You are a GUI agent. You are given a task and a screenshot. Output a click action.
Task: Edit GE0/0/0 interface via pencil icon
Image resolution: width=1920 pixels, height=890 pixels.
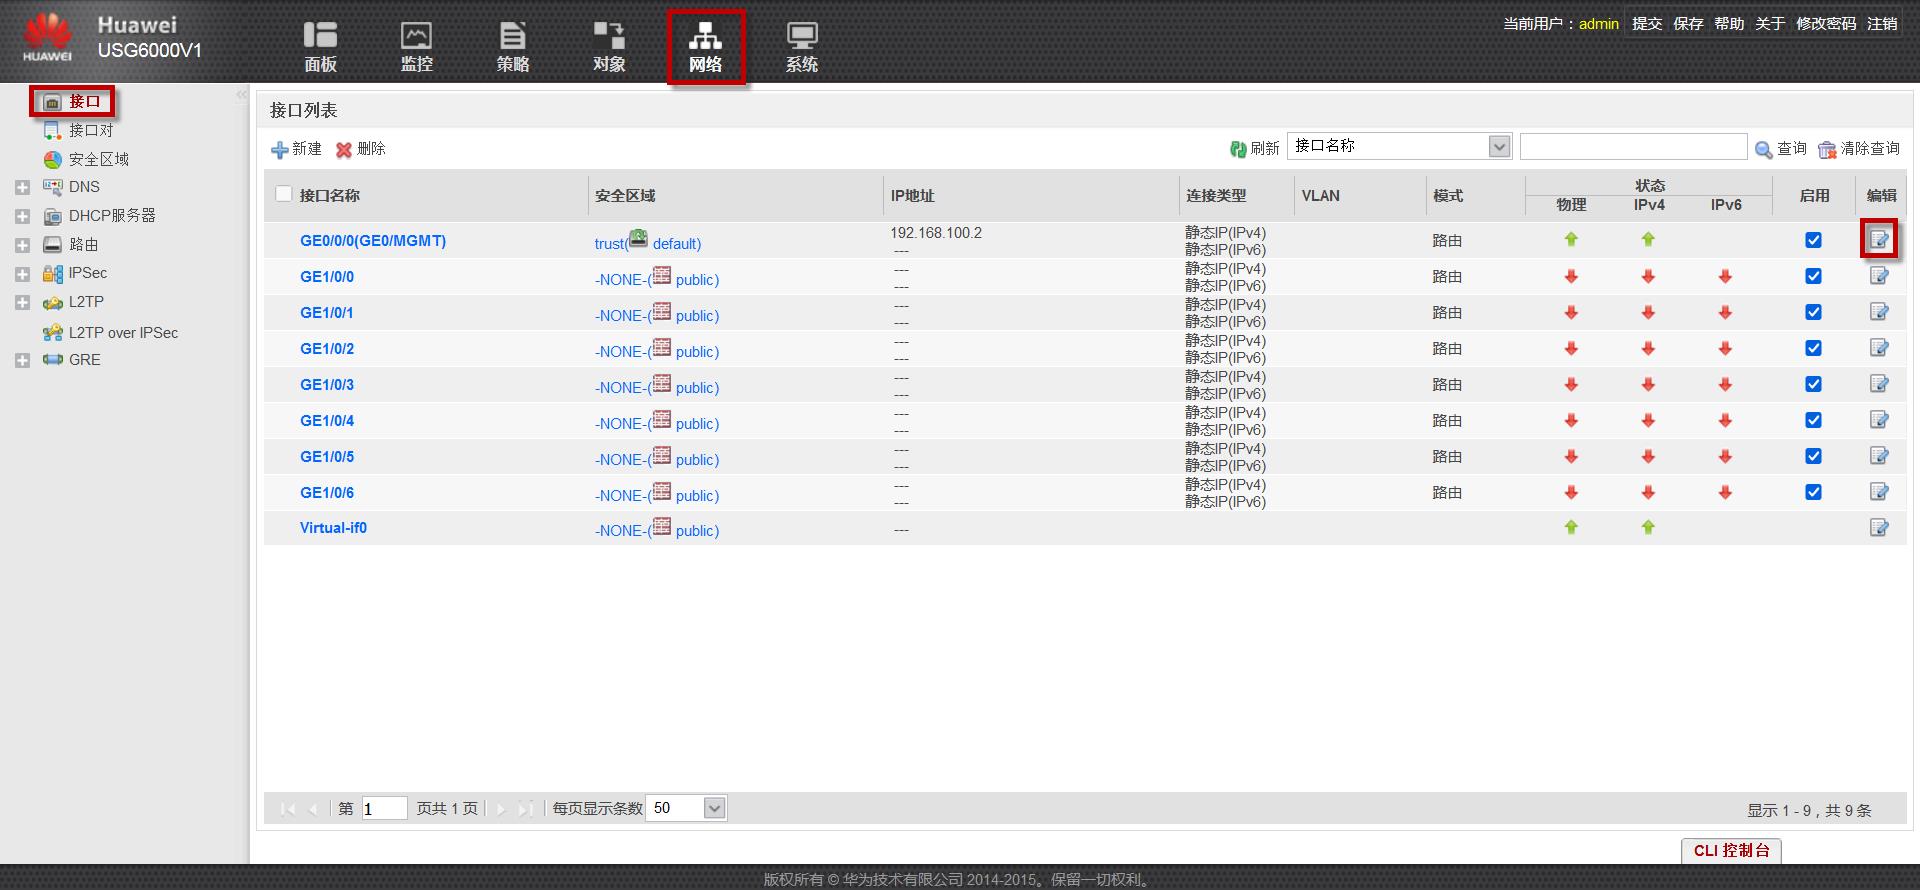1879,240
